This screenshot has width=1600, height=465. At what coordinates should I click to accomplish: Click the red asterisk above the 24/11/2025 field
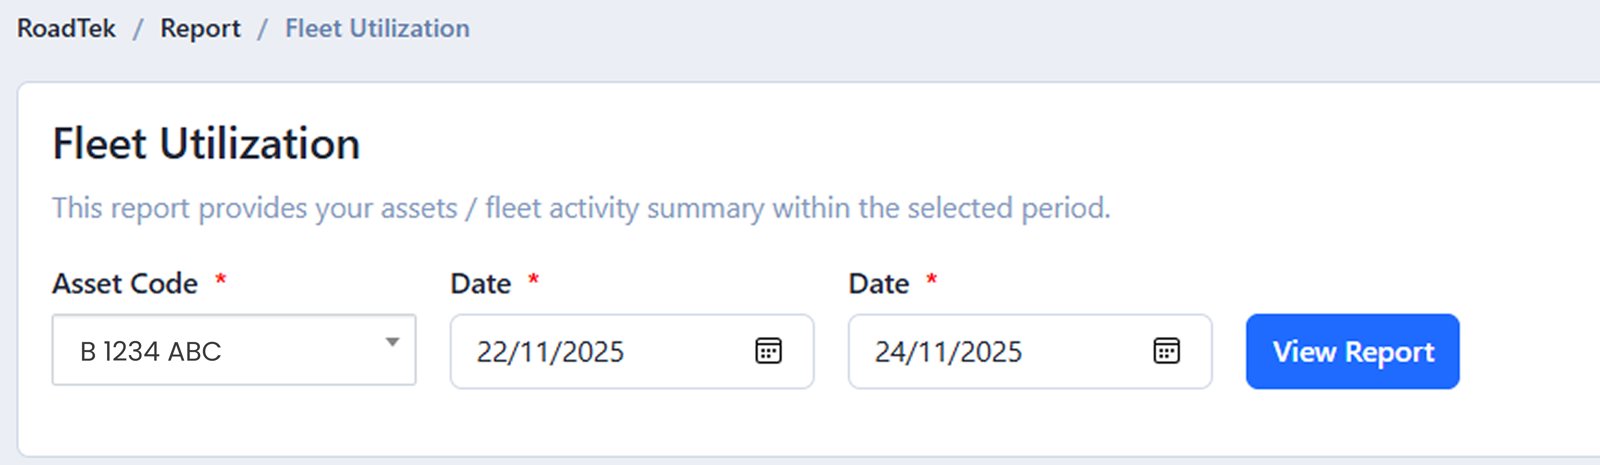pos(932,279)
